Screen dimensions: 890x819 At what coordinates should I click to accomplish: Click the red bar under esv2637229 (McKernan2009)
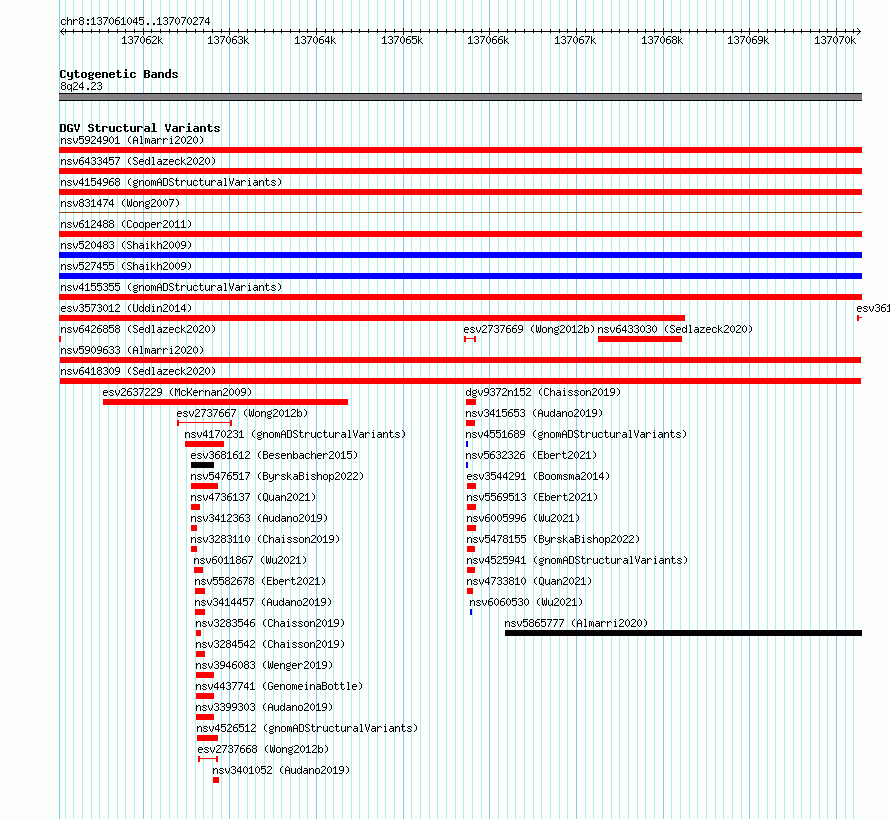tap(225, 402)
